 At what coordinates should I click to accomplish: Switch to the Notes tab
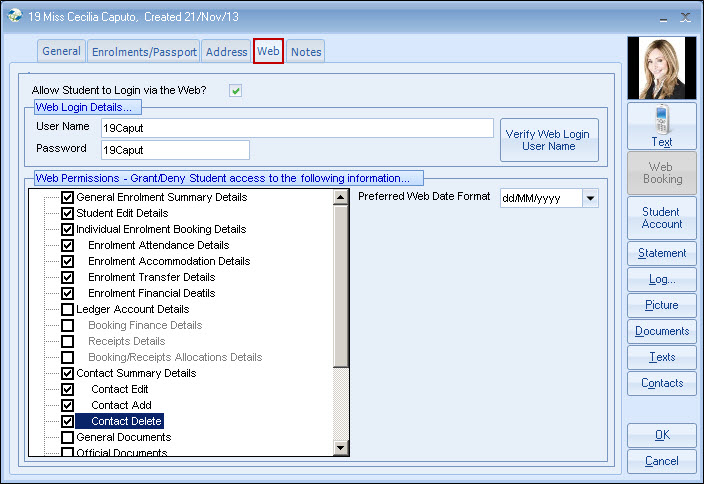tap(306, 52)
